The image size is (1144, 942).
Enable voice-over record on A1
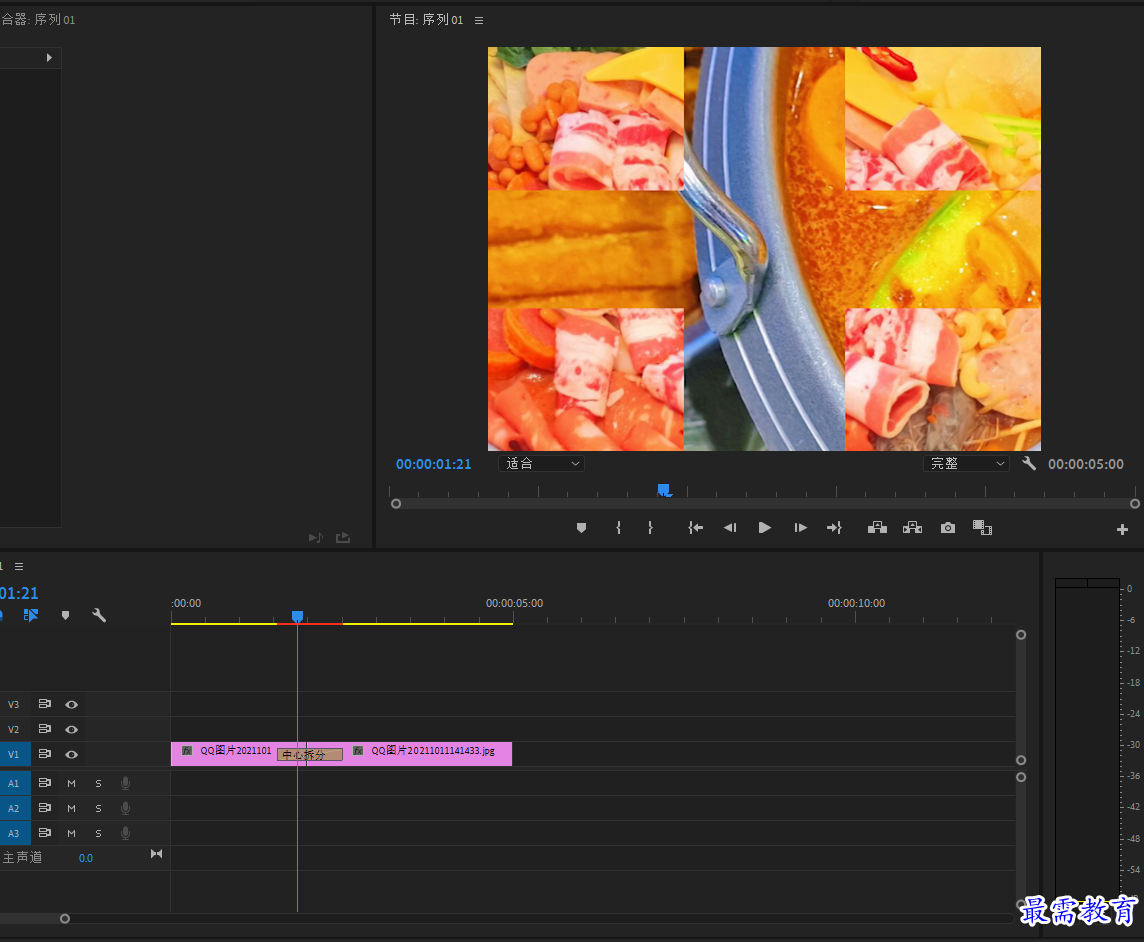pos(125,783)
